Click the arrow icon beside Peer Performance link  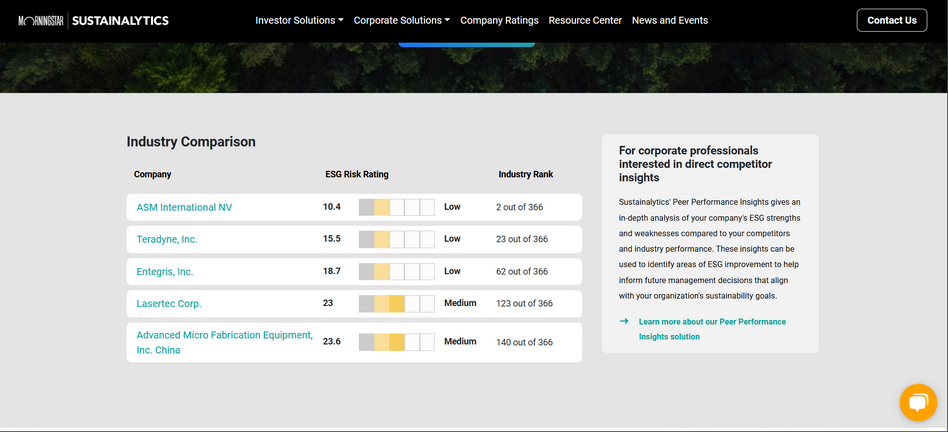pos(624,321)
